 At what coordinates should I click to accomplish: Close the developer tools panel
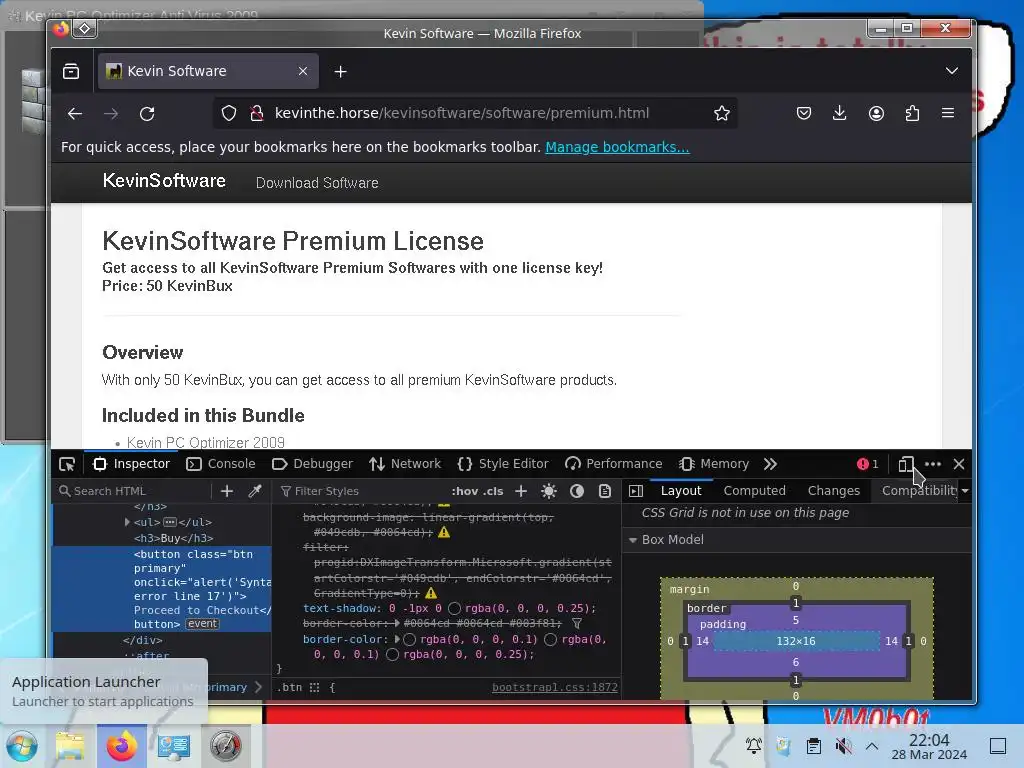(x=959, y=464)
